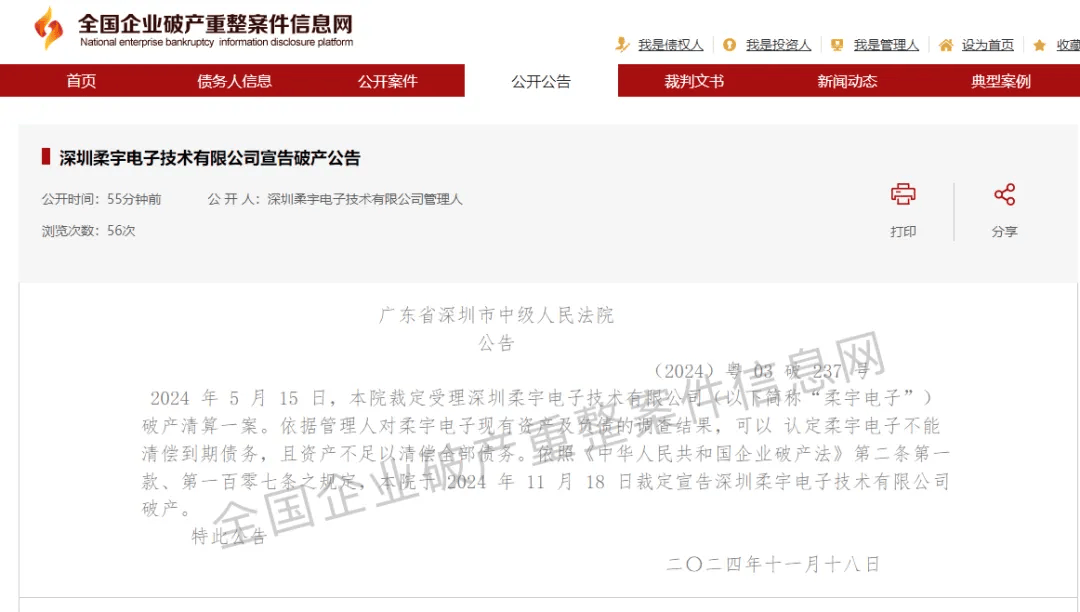Image resolution: width=1080 pixels, height=612 pixels.
Task: Open the 新闻动态 nav tab
Action: (847, 81)
